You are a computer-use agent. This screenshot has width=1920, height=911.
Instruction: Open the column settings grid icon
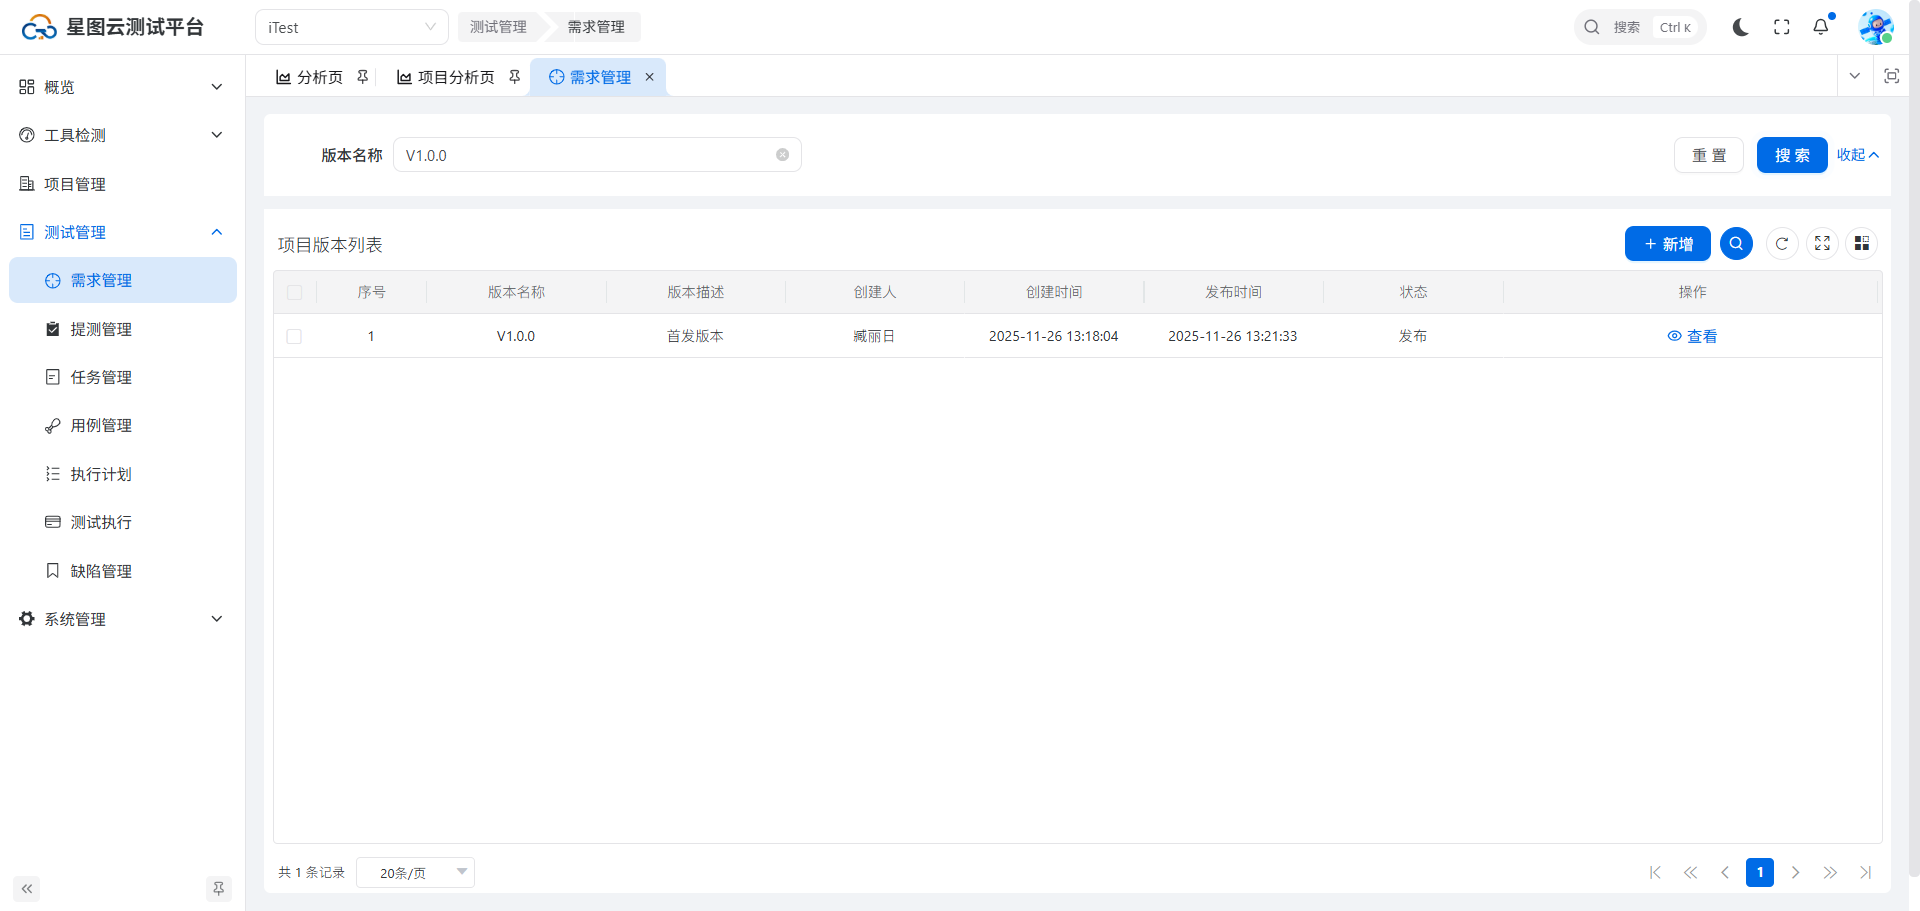point(1861,244)
